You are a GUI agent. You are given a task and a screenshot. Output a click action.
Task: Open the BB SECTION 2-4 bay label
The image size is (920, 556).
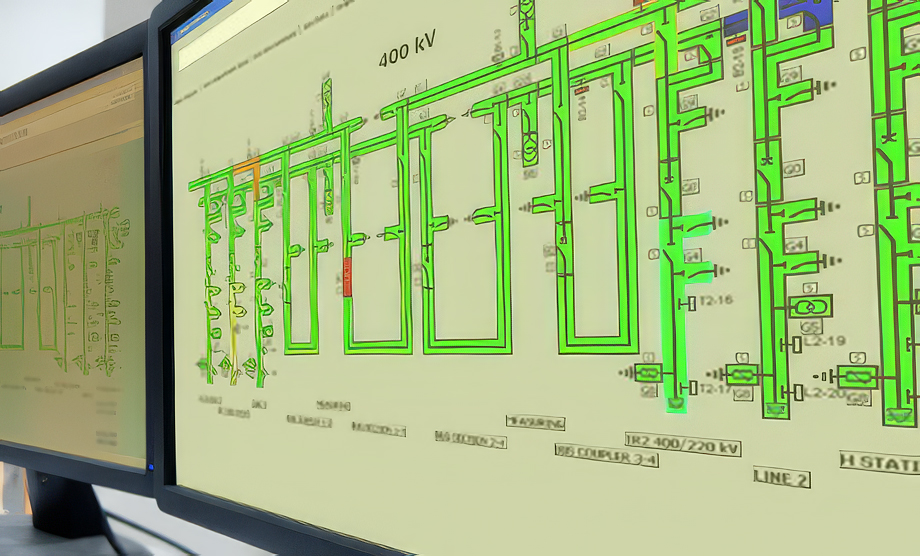tap(471, 439)
